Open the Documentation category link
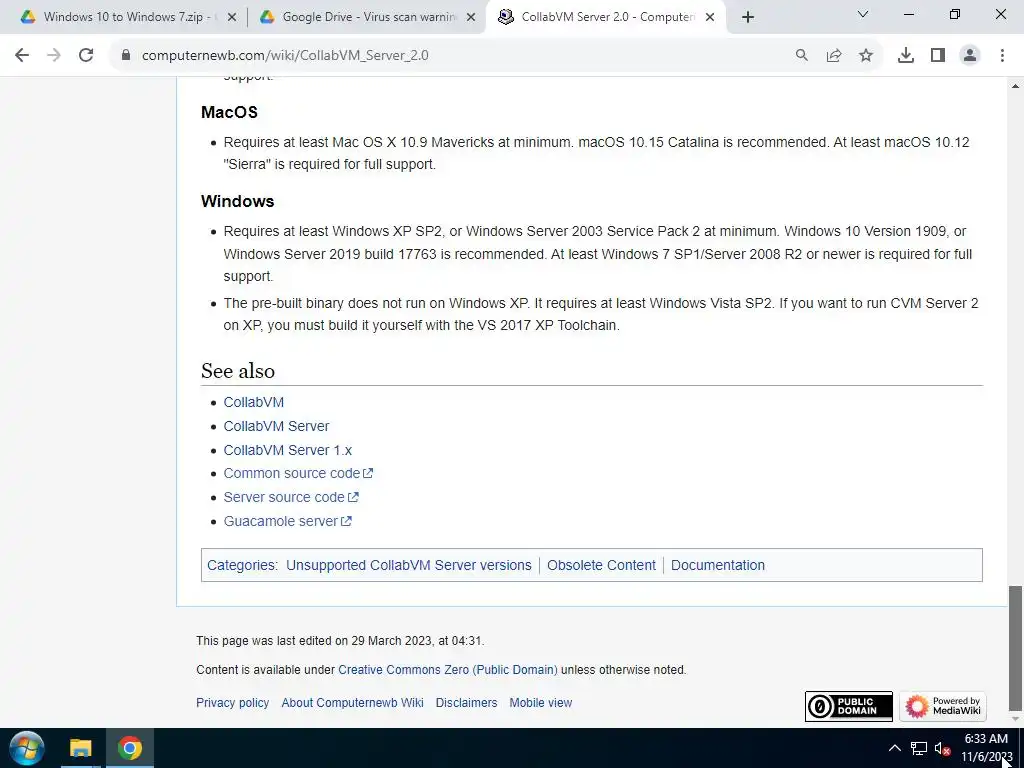Screen dimensions: 1024x768 pyautogui.click(x=718, y=566)
